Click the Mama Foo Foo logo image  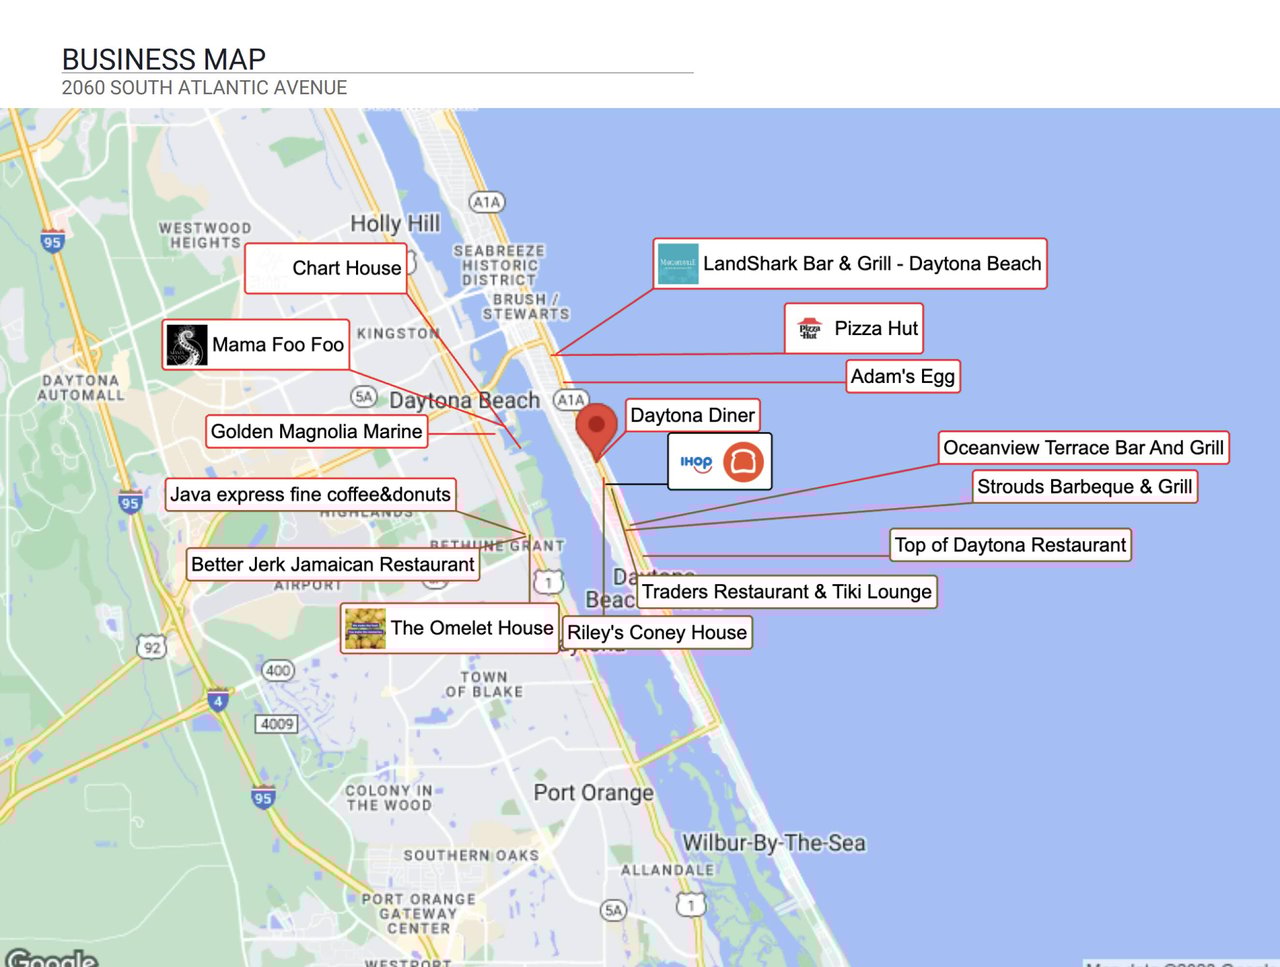point(186,345)
